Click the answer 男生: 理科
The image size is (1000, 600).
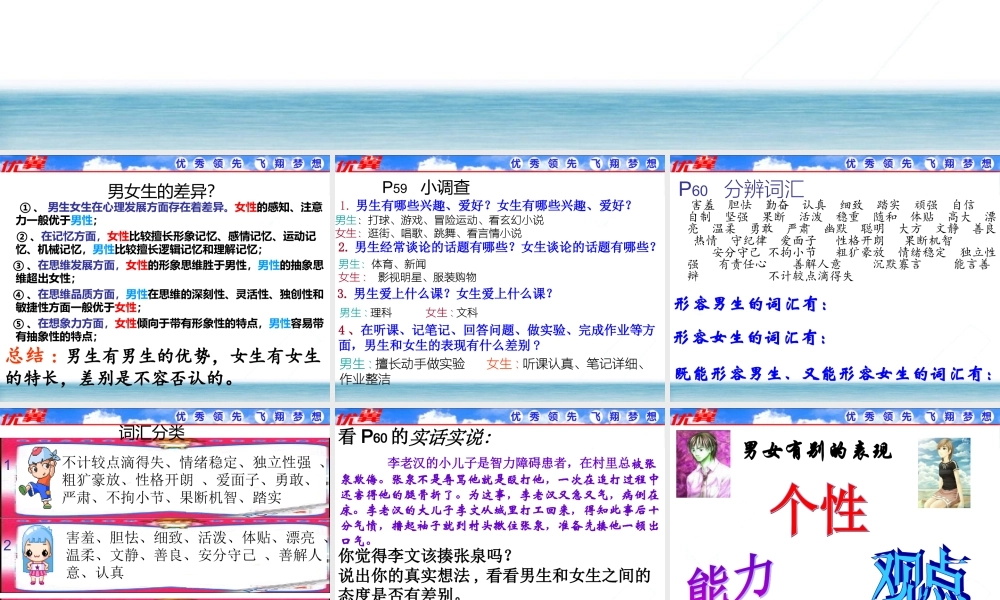(x=365, y=312)
